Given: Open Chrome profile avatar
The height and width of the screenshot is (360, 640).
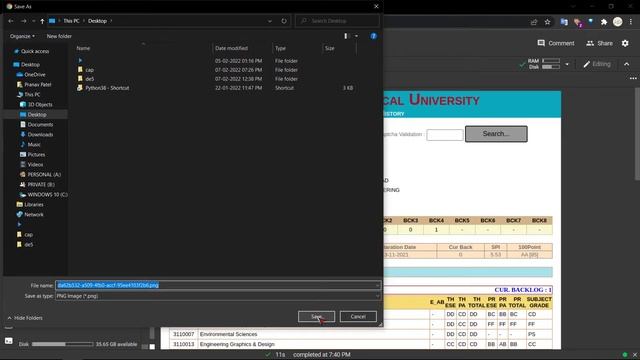Looking at the screenshot, I should pyautogui.click(x=618, y=22).
